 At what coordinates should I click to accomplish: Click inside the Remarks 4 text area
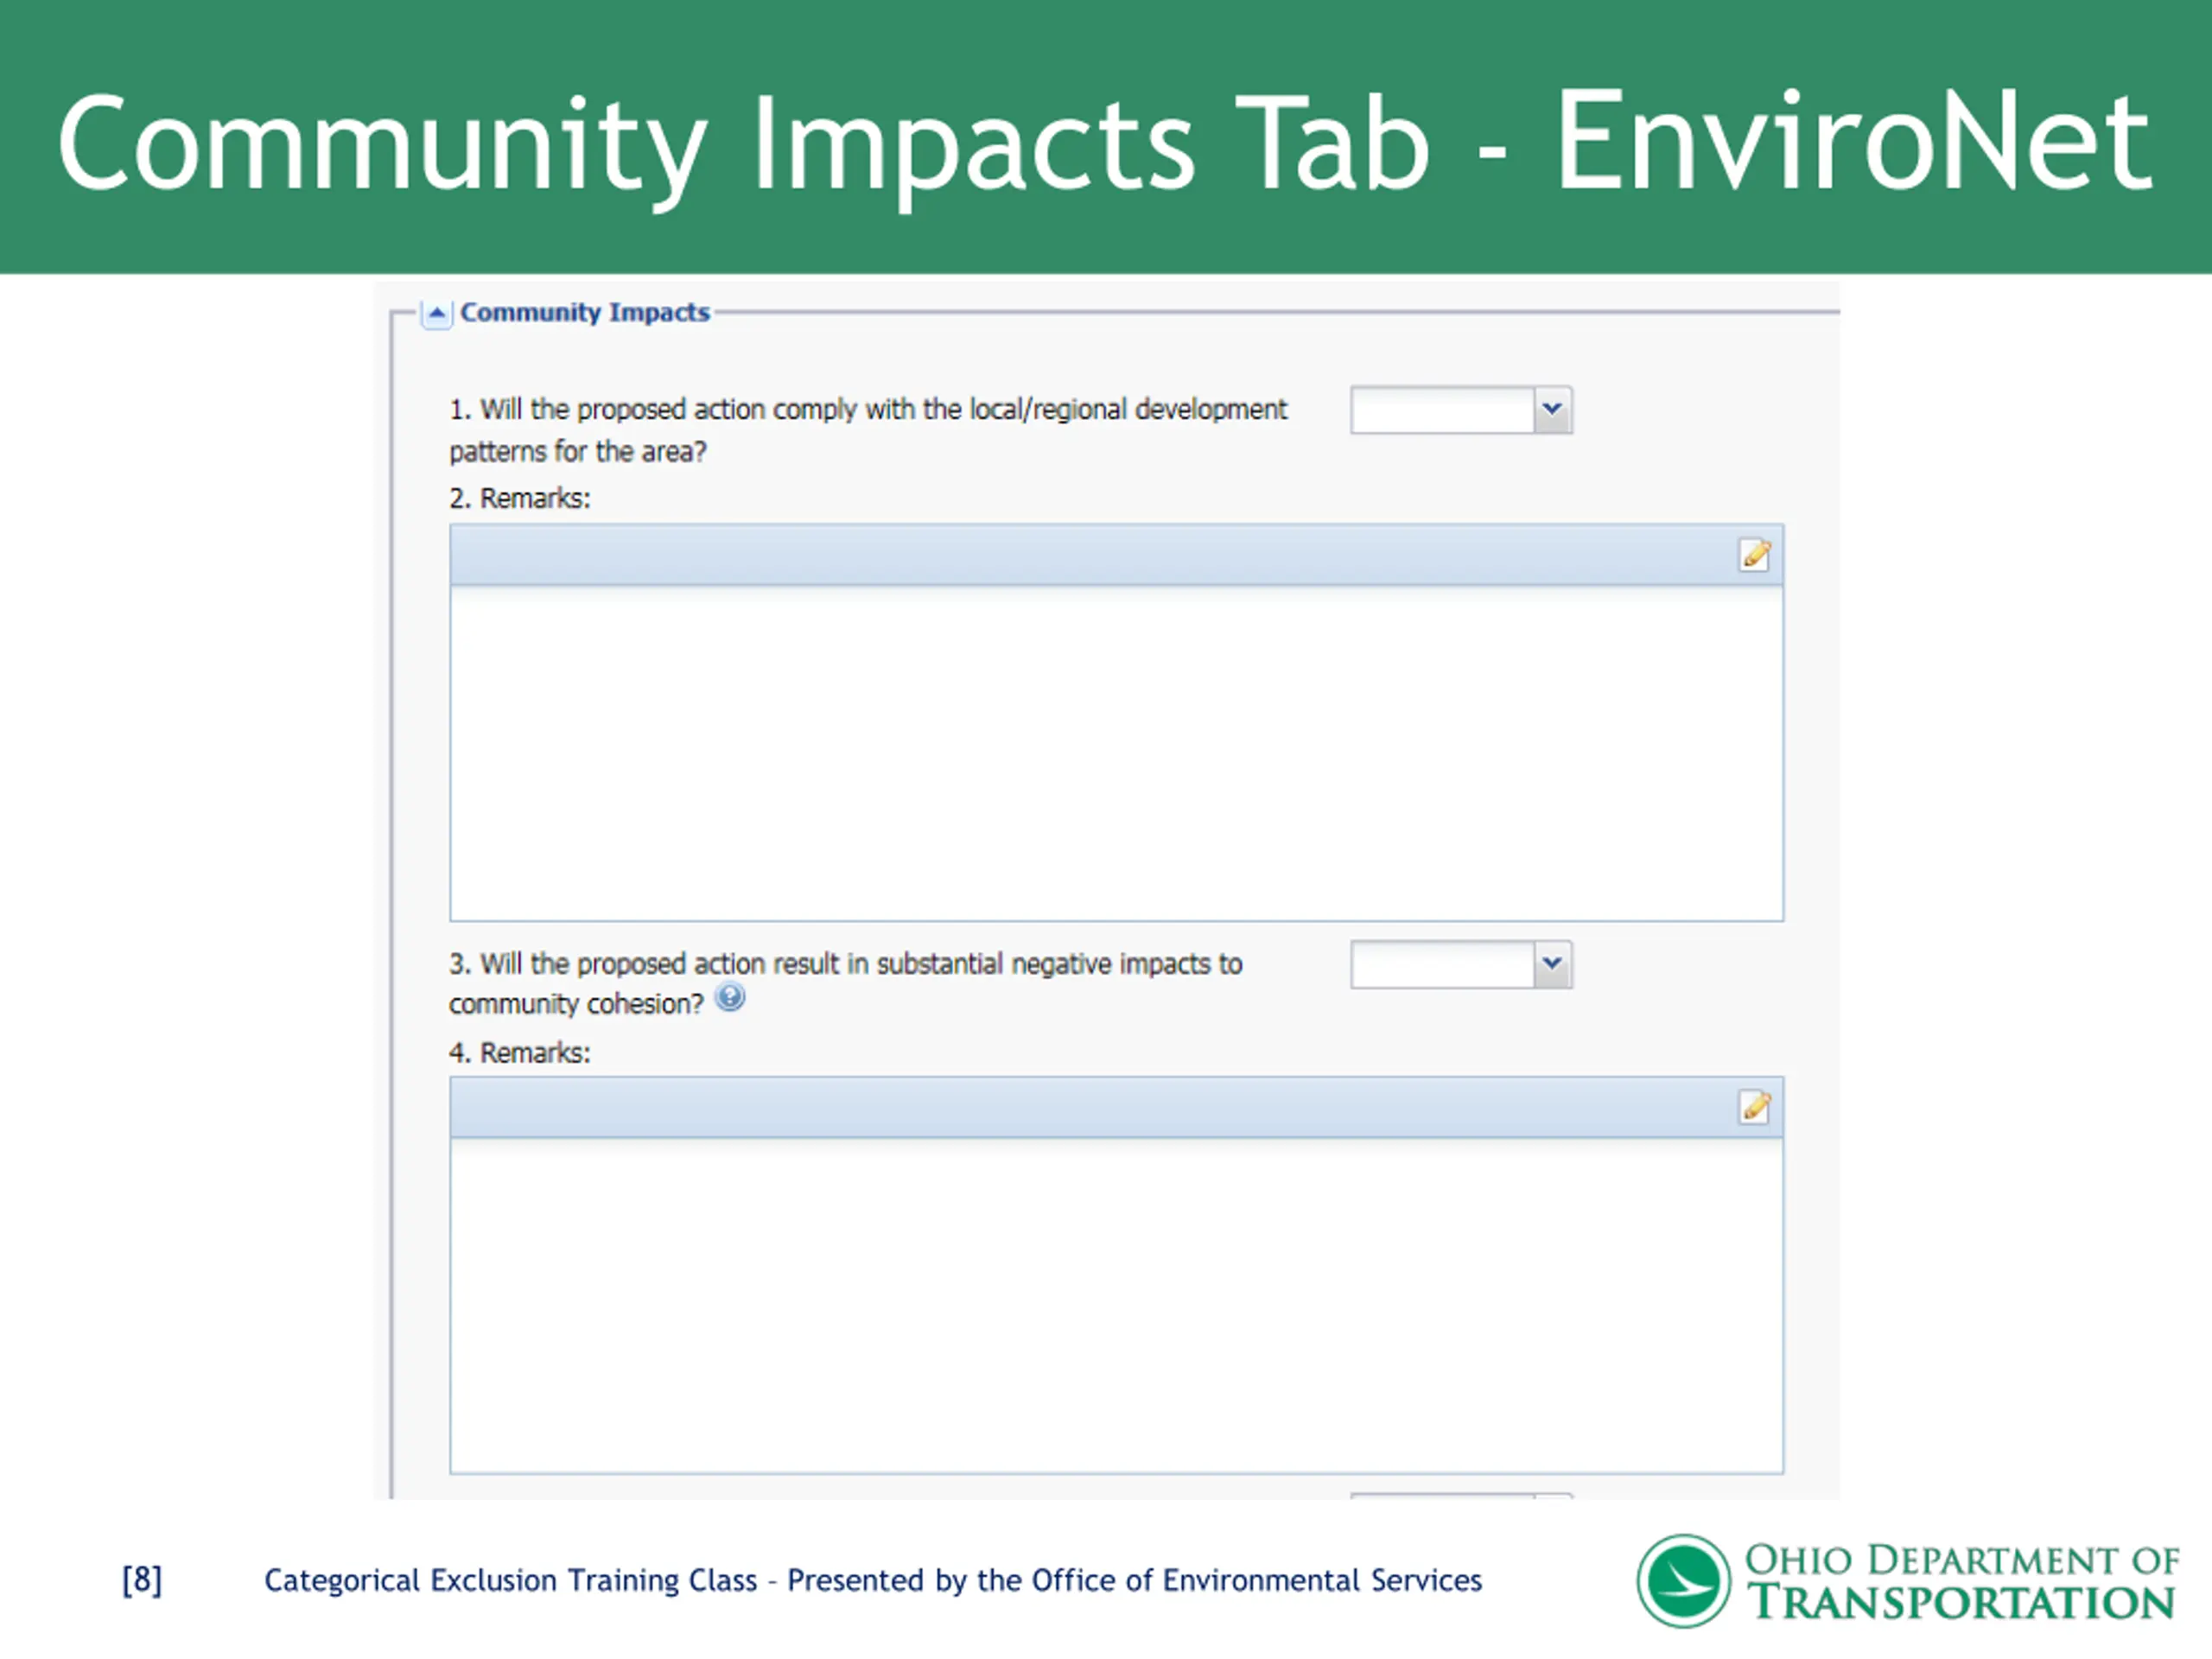pos(1115,1305)
